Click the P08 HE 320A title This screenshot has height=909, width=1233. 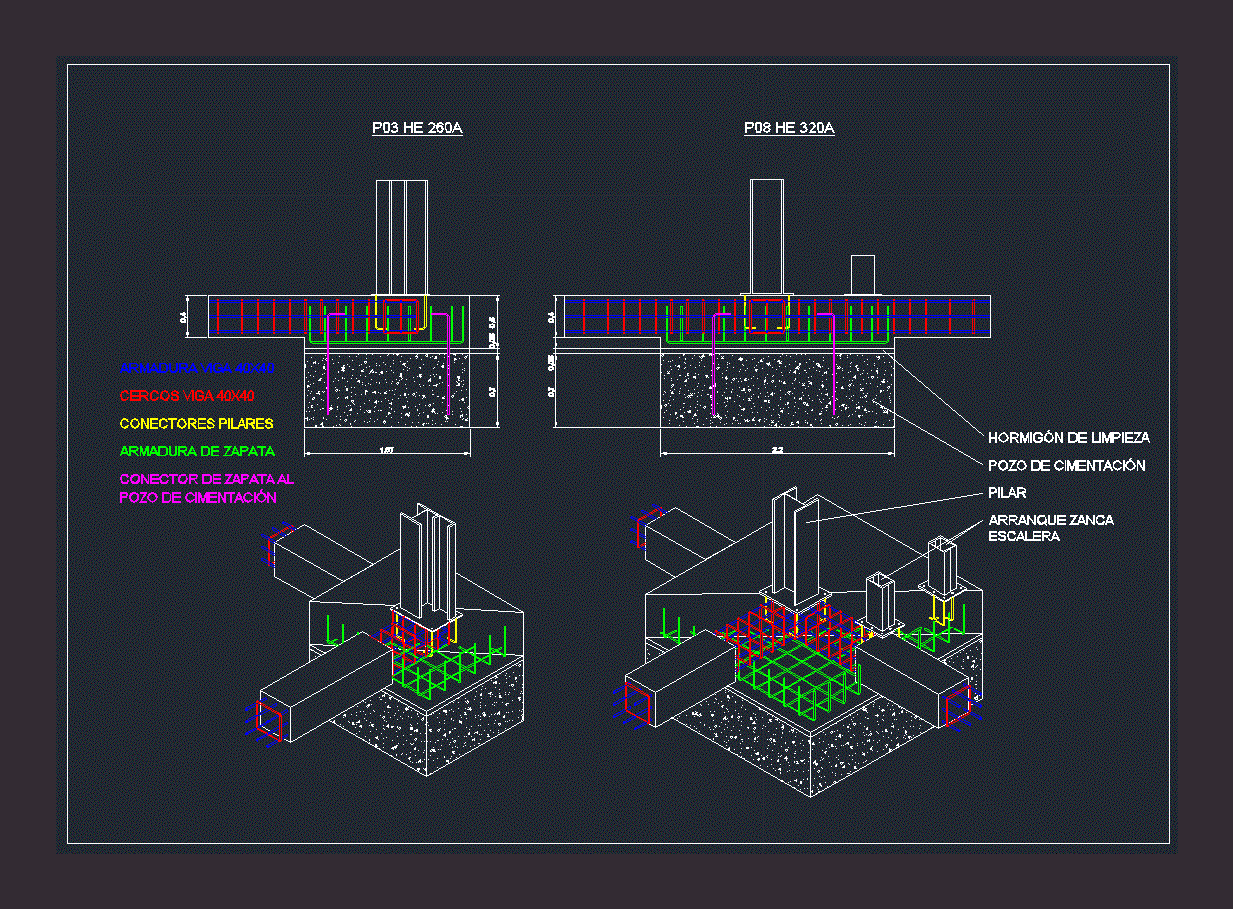[789, 128]
